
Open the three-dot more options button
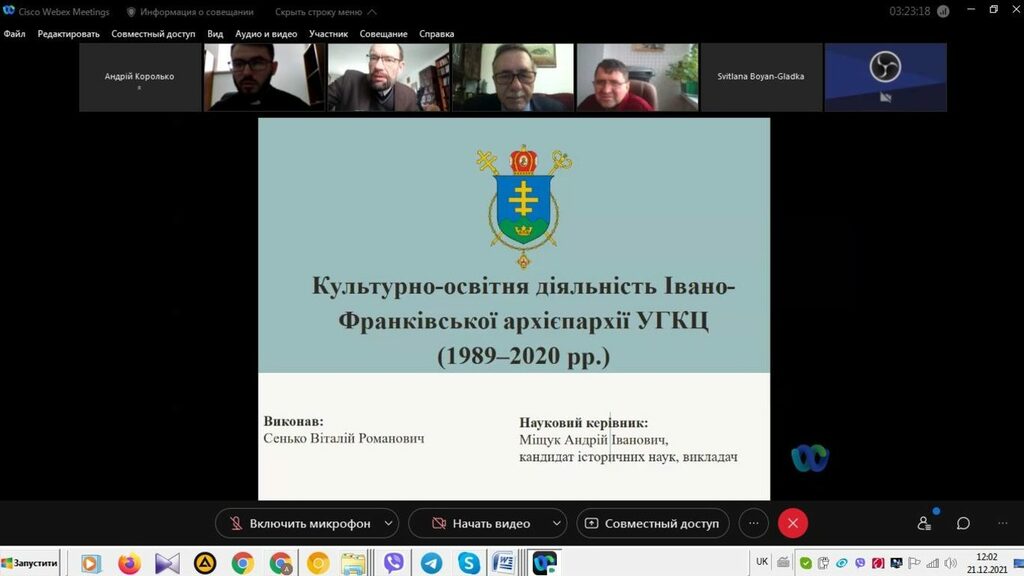point(754,523)
